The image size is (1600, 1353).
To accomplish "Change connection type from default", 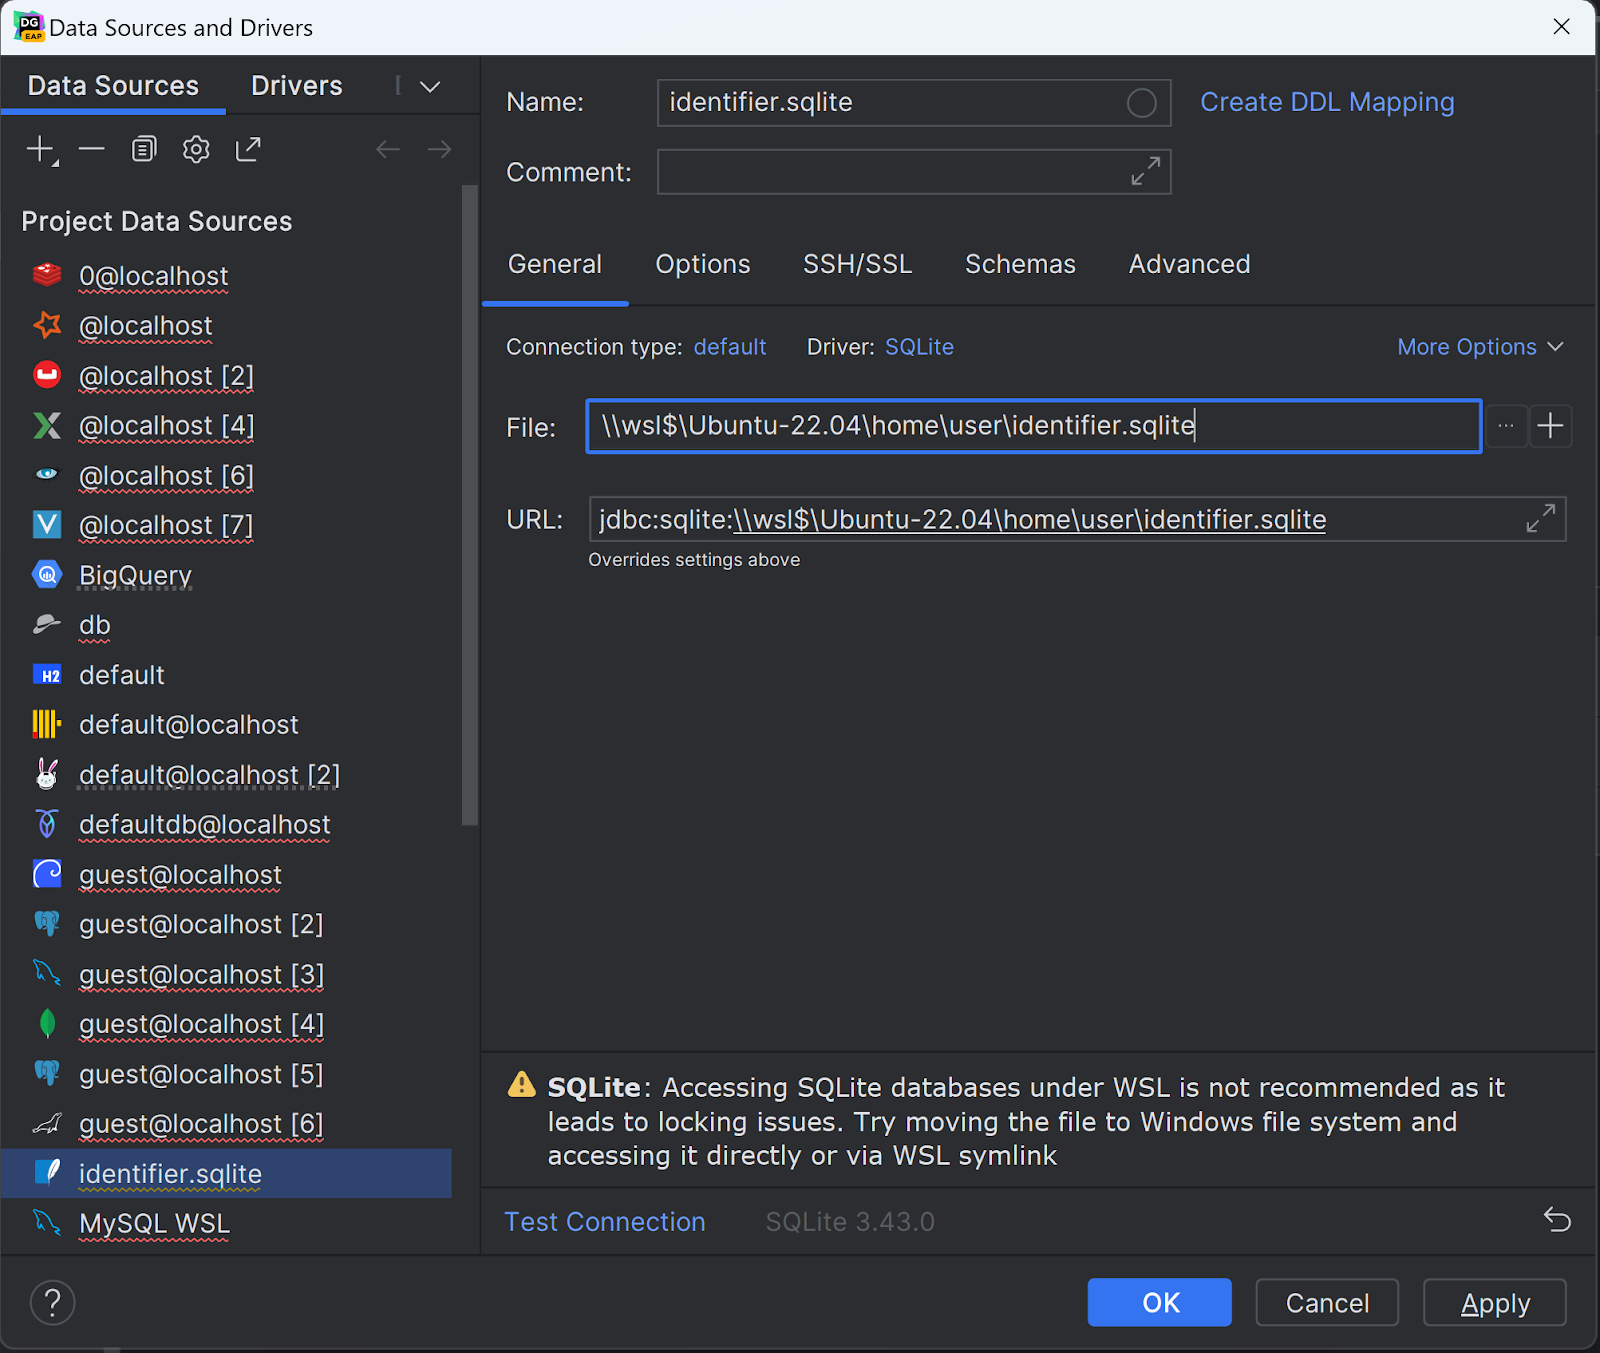I will (x=730, y=347).
